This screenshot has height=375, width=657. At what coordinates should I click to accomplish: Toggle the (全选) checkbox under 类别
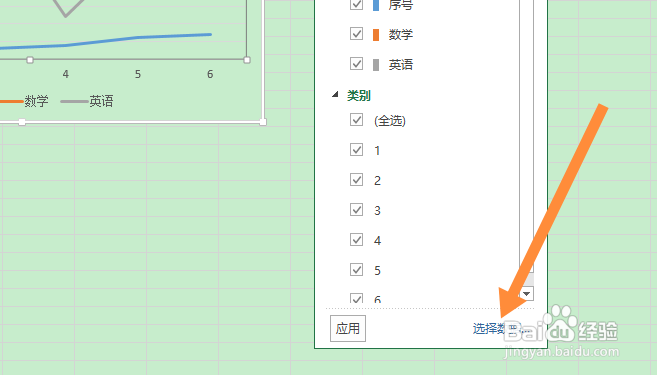coord(357,119)
